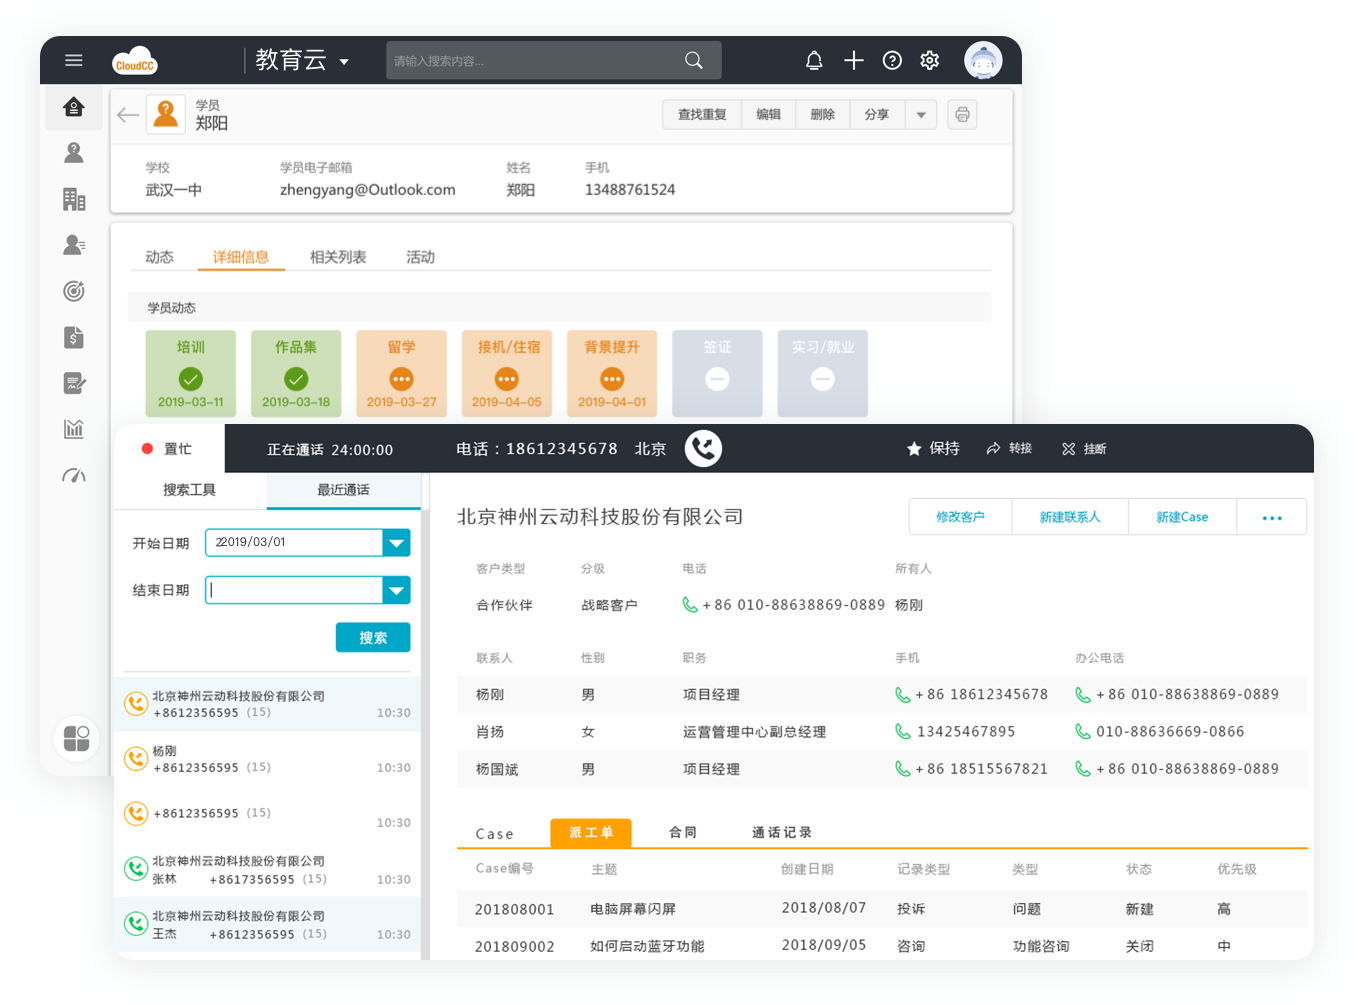The image size is (1354, 1004).
Task: Click the 搜索 search button
Action: (x=372, y=637)
